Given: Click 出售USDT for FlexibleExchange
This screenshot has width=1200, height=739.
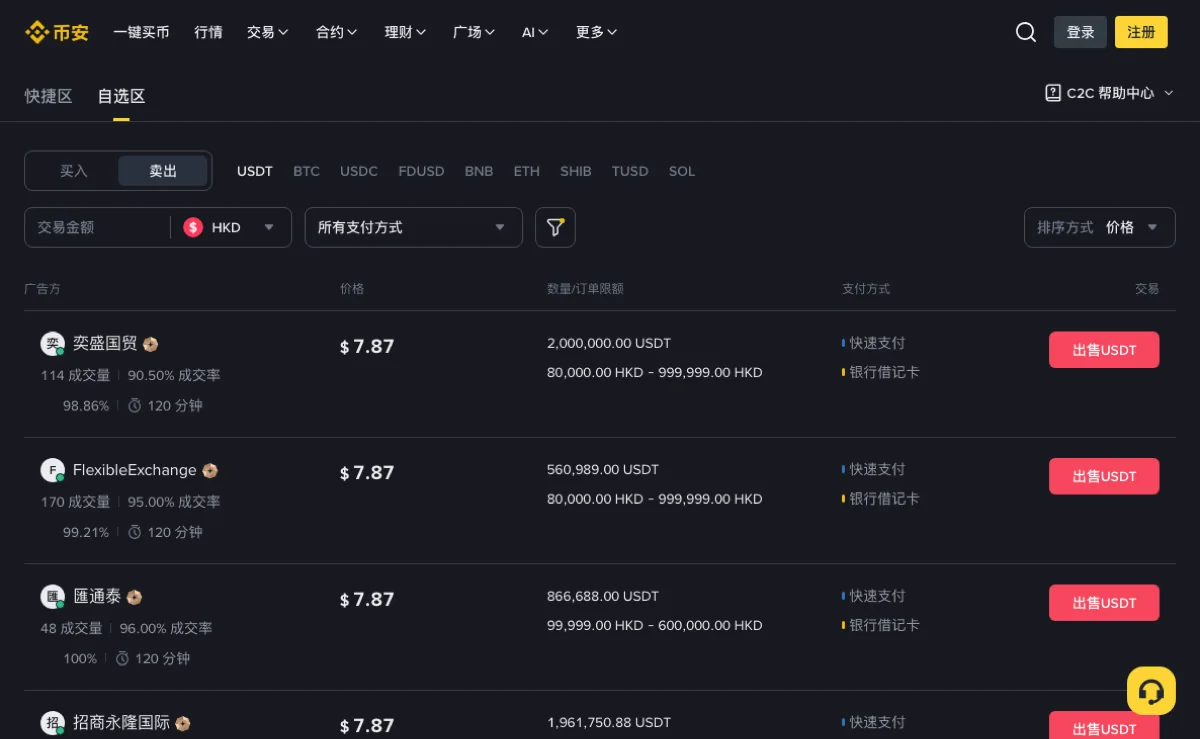Looking at the screenshot, I should coord(1104,476).
